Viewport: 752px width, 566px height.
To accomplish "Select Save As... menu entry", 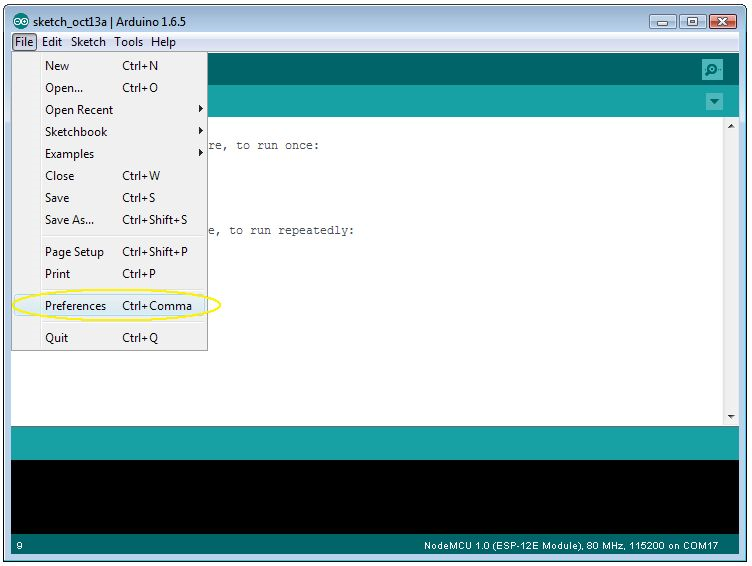I will coord(110,220).
